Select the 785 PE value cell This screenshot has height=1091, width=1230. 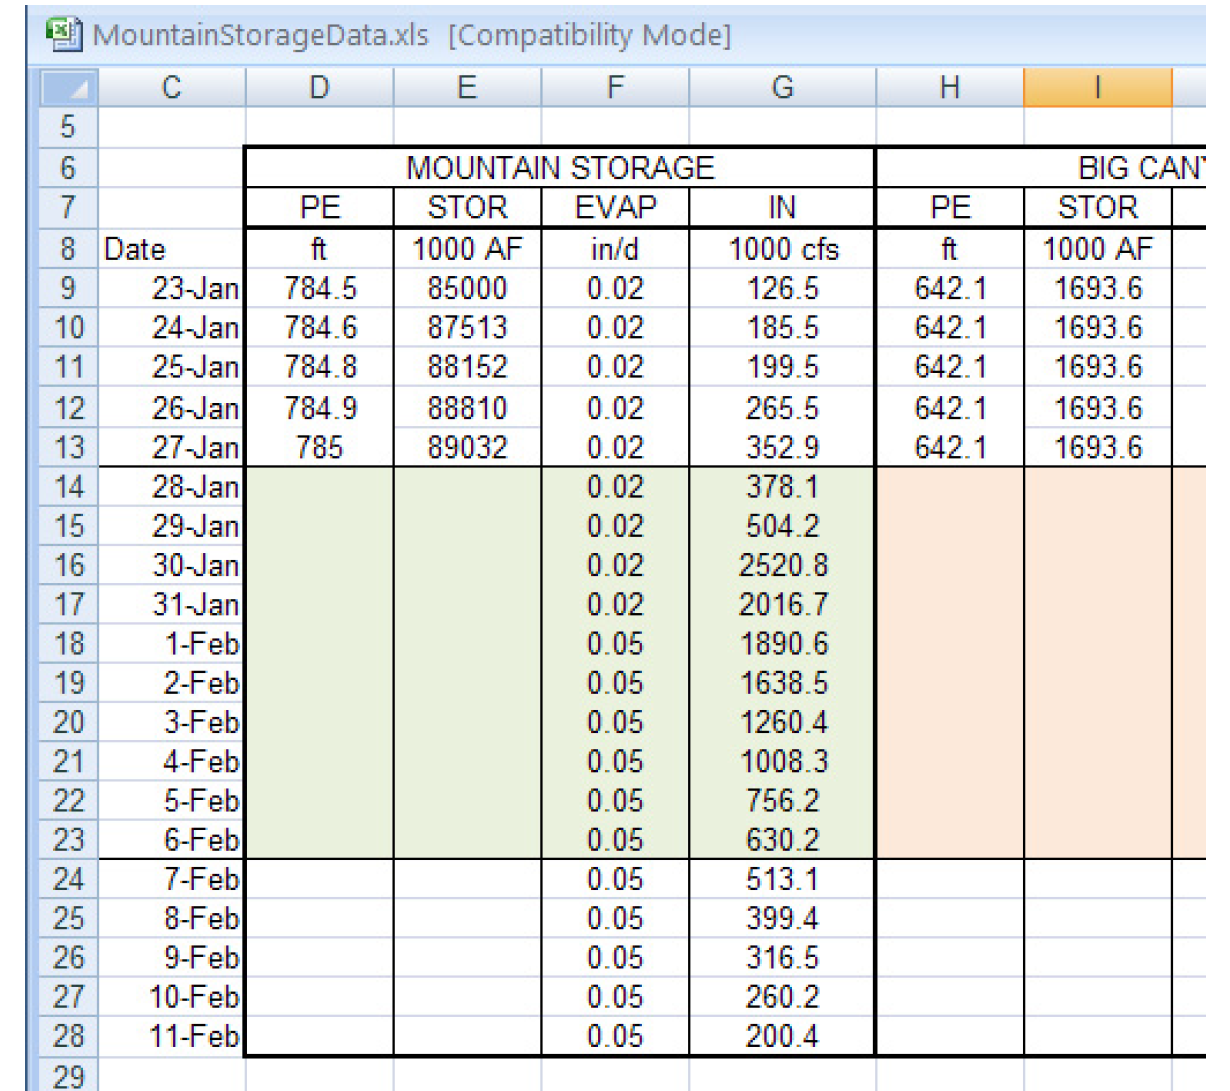tap(319, 447)
